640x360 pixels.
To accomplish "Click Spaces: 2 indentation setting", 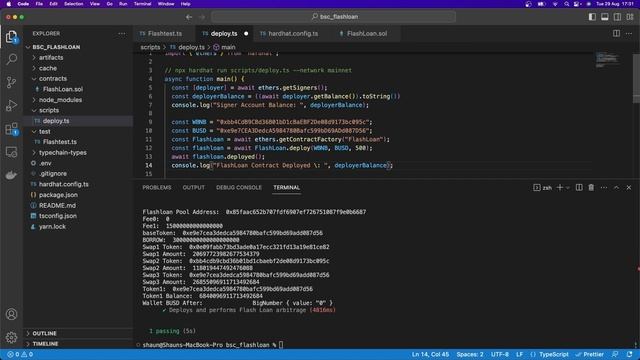I will (470, 354).
